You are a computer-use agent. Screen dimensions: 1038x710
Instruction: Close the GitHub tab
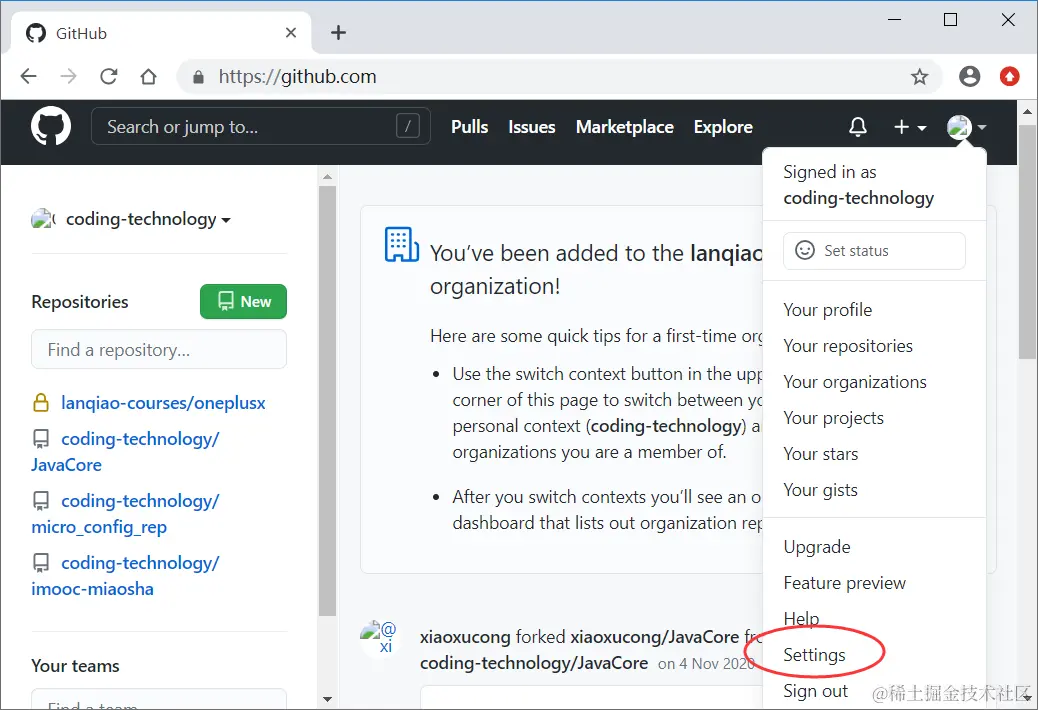[291, 32]
